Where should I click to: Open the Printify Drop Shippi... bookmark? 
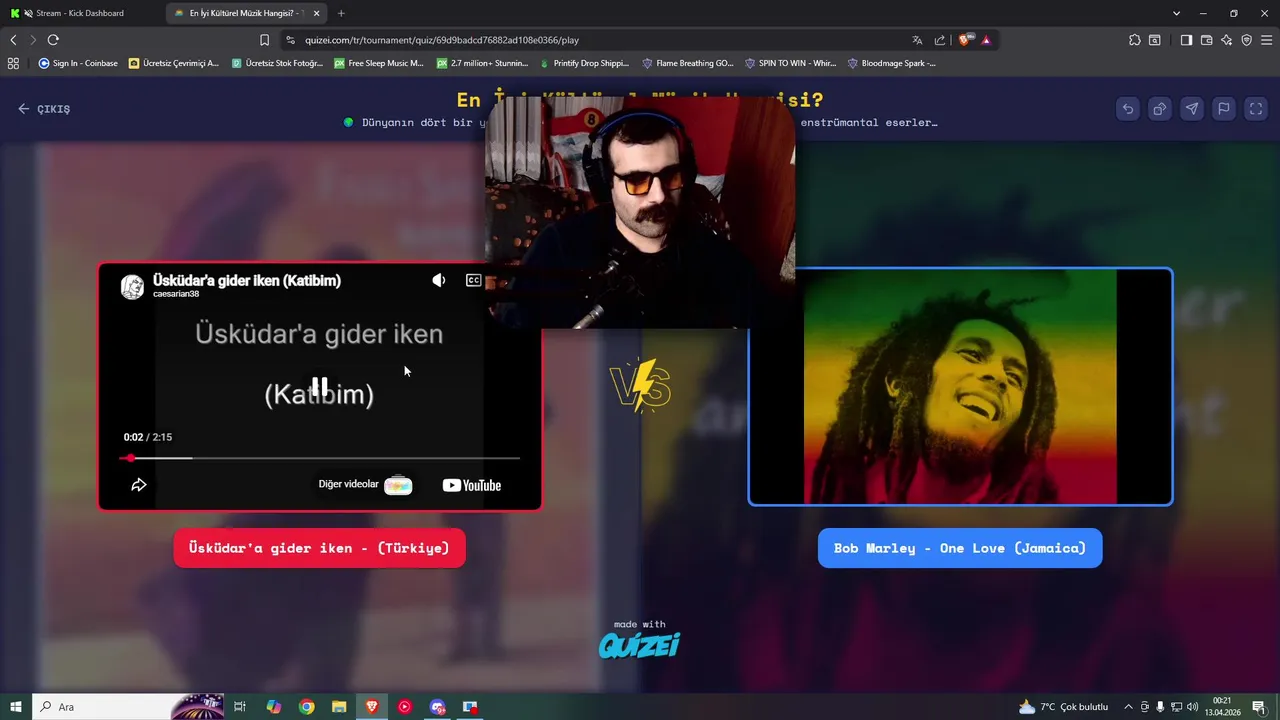click(584, 63)
